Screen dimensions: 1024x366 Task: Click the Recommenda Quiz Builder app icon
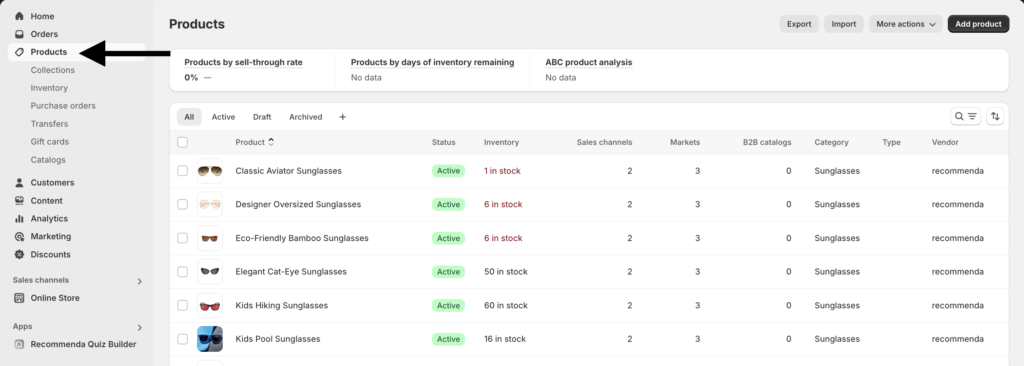(x=20, y=344)
